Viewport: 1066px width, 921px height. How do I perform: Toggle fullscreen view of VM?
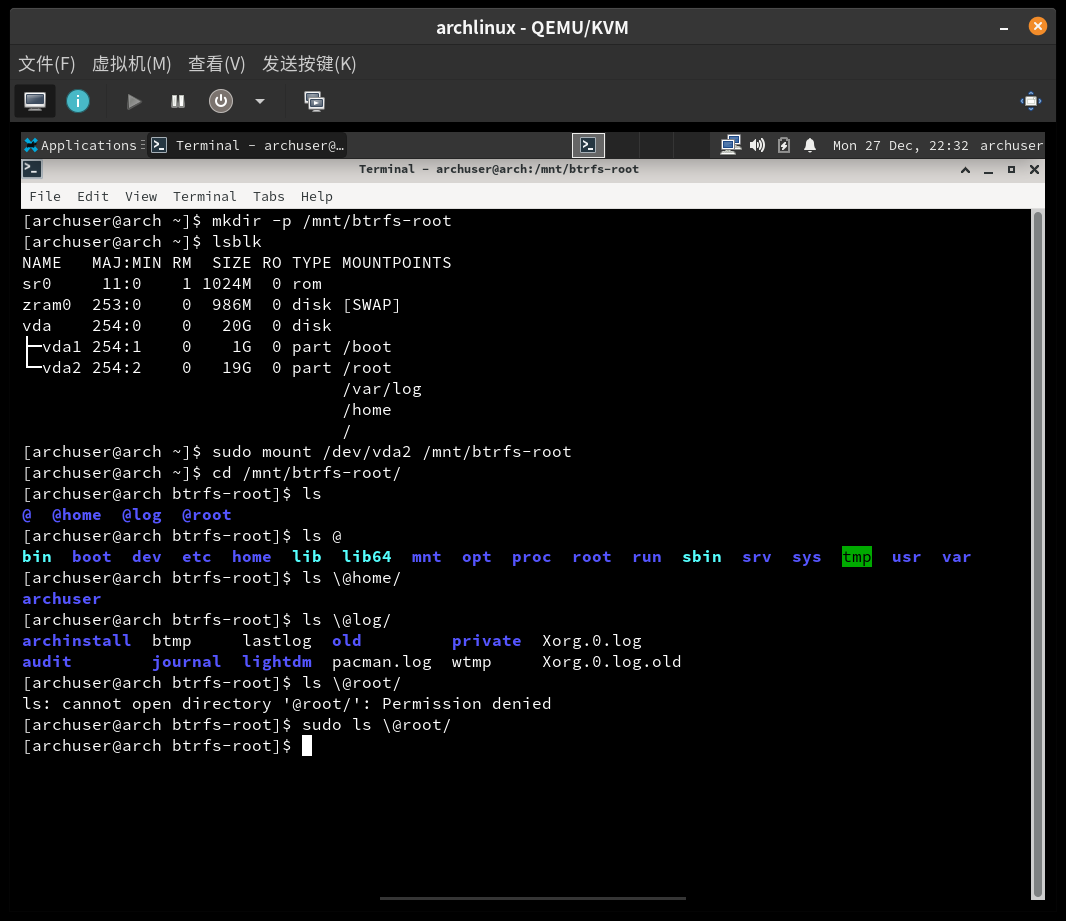tap(1031, 101)
